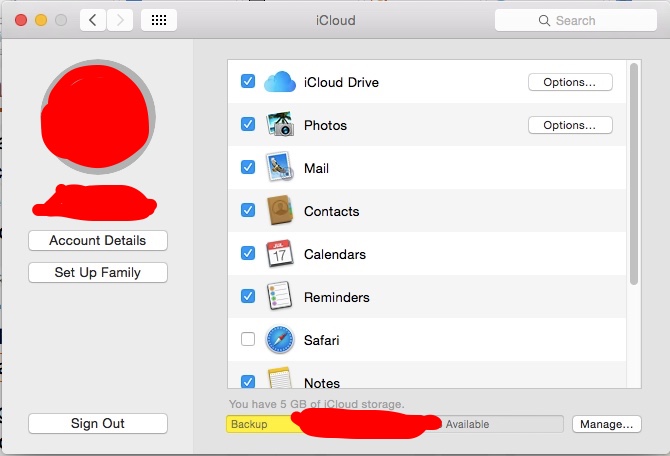
Task: Click Set Up Family button
Action: (98, 273)
